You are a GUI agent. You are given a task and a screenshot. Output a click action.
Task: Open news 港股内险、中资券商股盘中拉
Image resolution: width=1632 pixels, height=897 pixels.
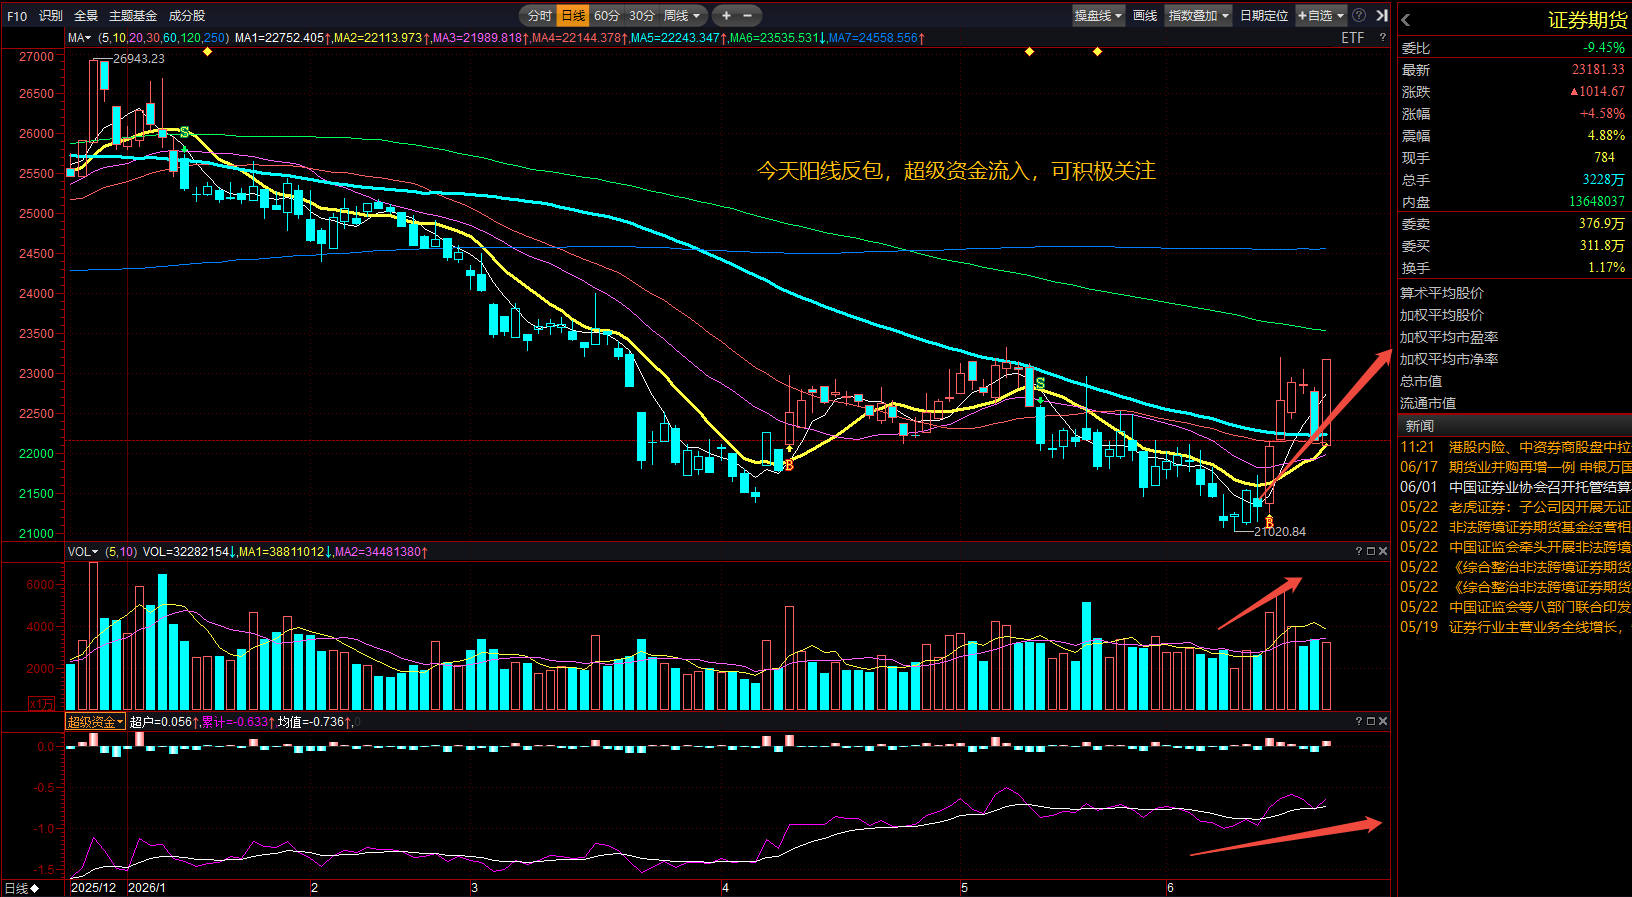coord(1515,447)
